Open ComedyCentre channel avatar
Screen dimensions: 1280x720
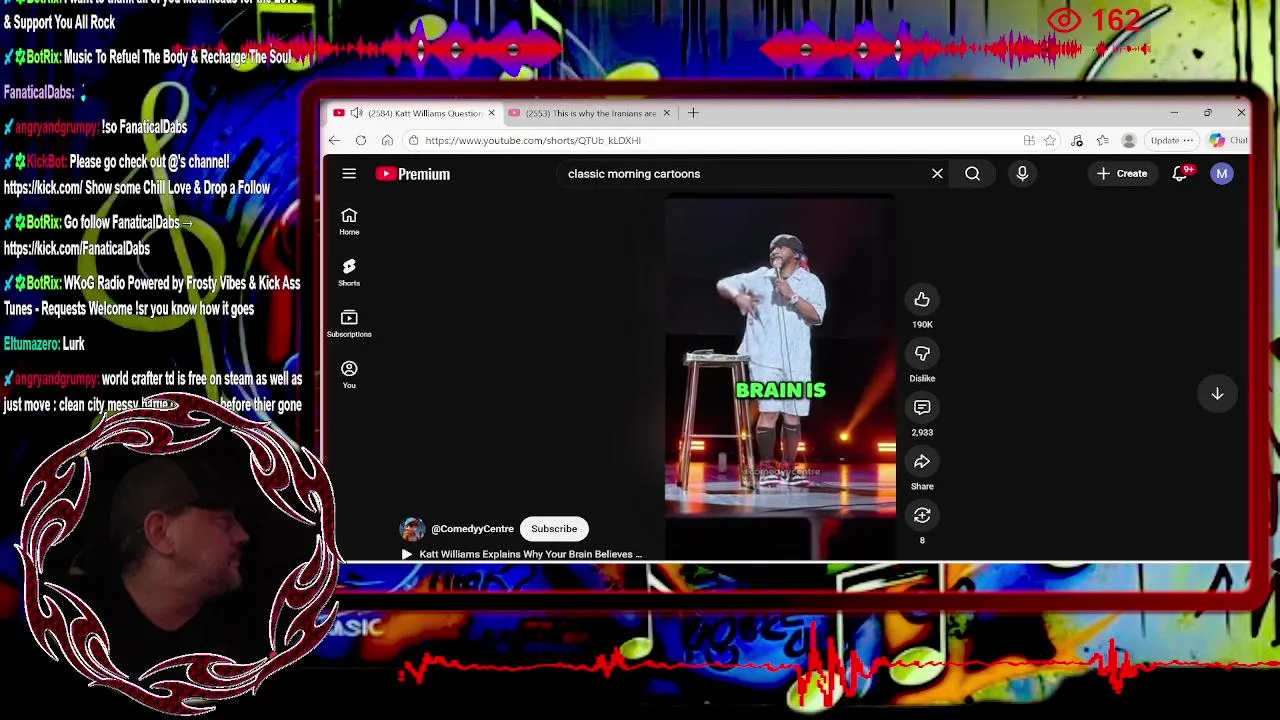(x=412, y=529)
